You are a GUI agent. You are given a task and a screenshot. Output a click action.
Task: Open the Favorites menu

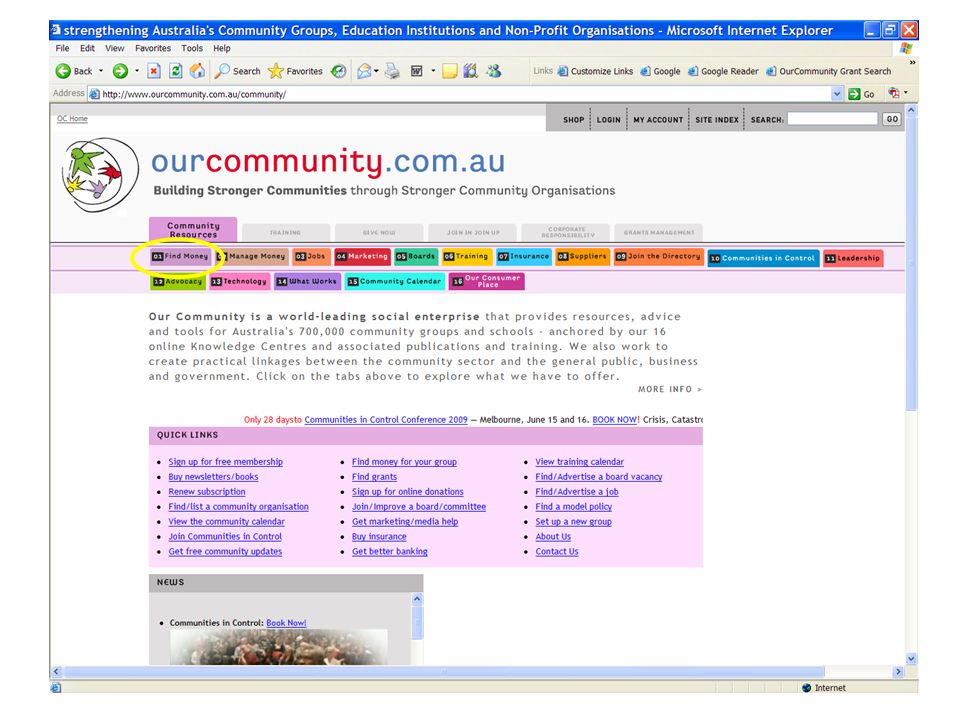click(153, 48)
